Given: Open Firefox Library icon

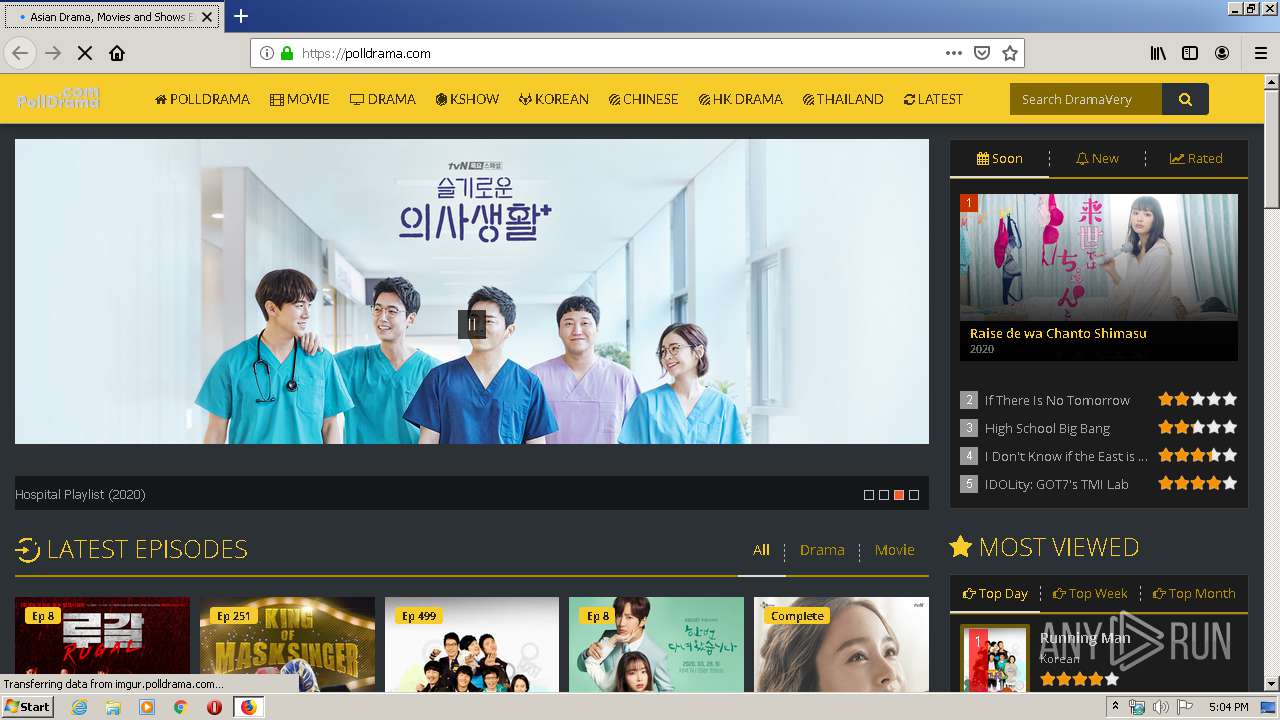Looking at the screenshot, I should [x=1158, y=53].
